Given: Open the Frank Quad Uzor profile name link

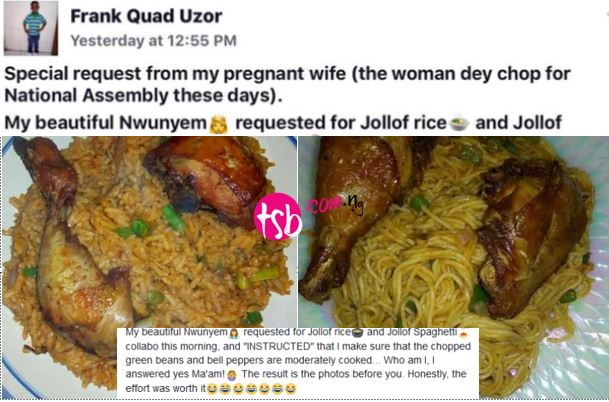Looking at the screenshot, I should pyautogui.click(x=146, y=16).
